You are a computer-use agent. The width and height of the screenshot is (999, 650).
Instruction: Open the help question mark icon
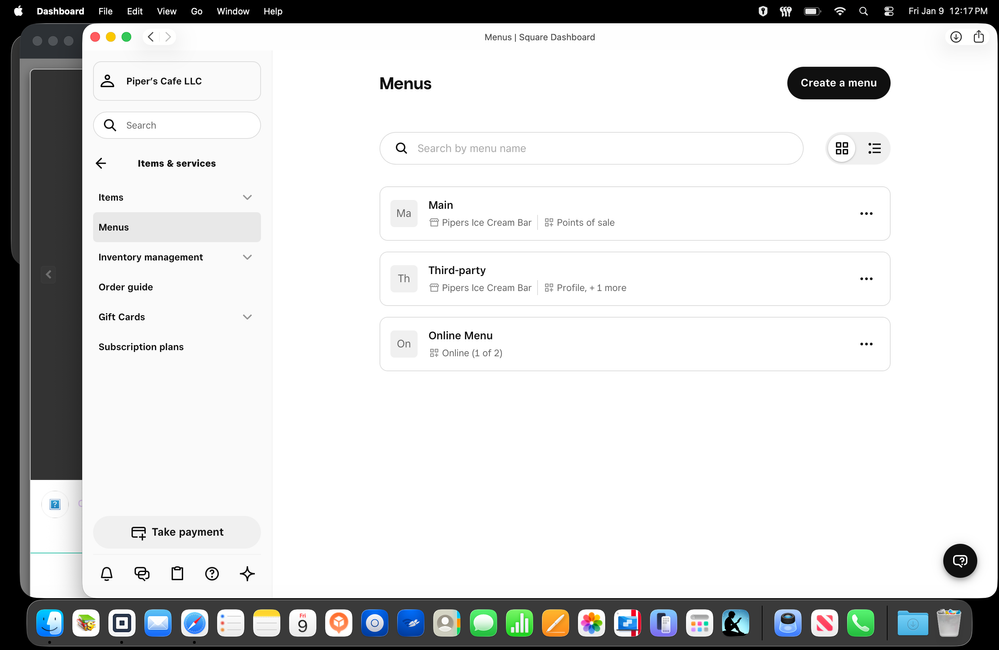coord(212,573)
